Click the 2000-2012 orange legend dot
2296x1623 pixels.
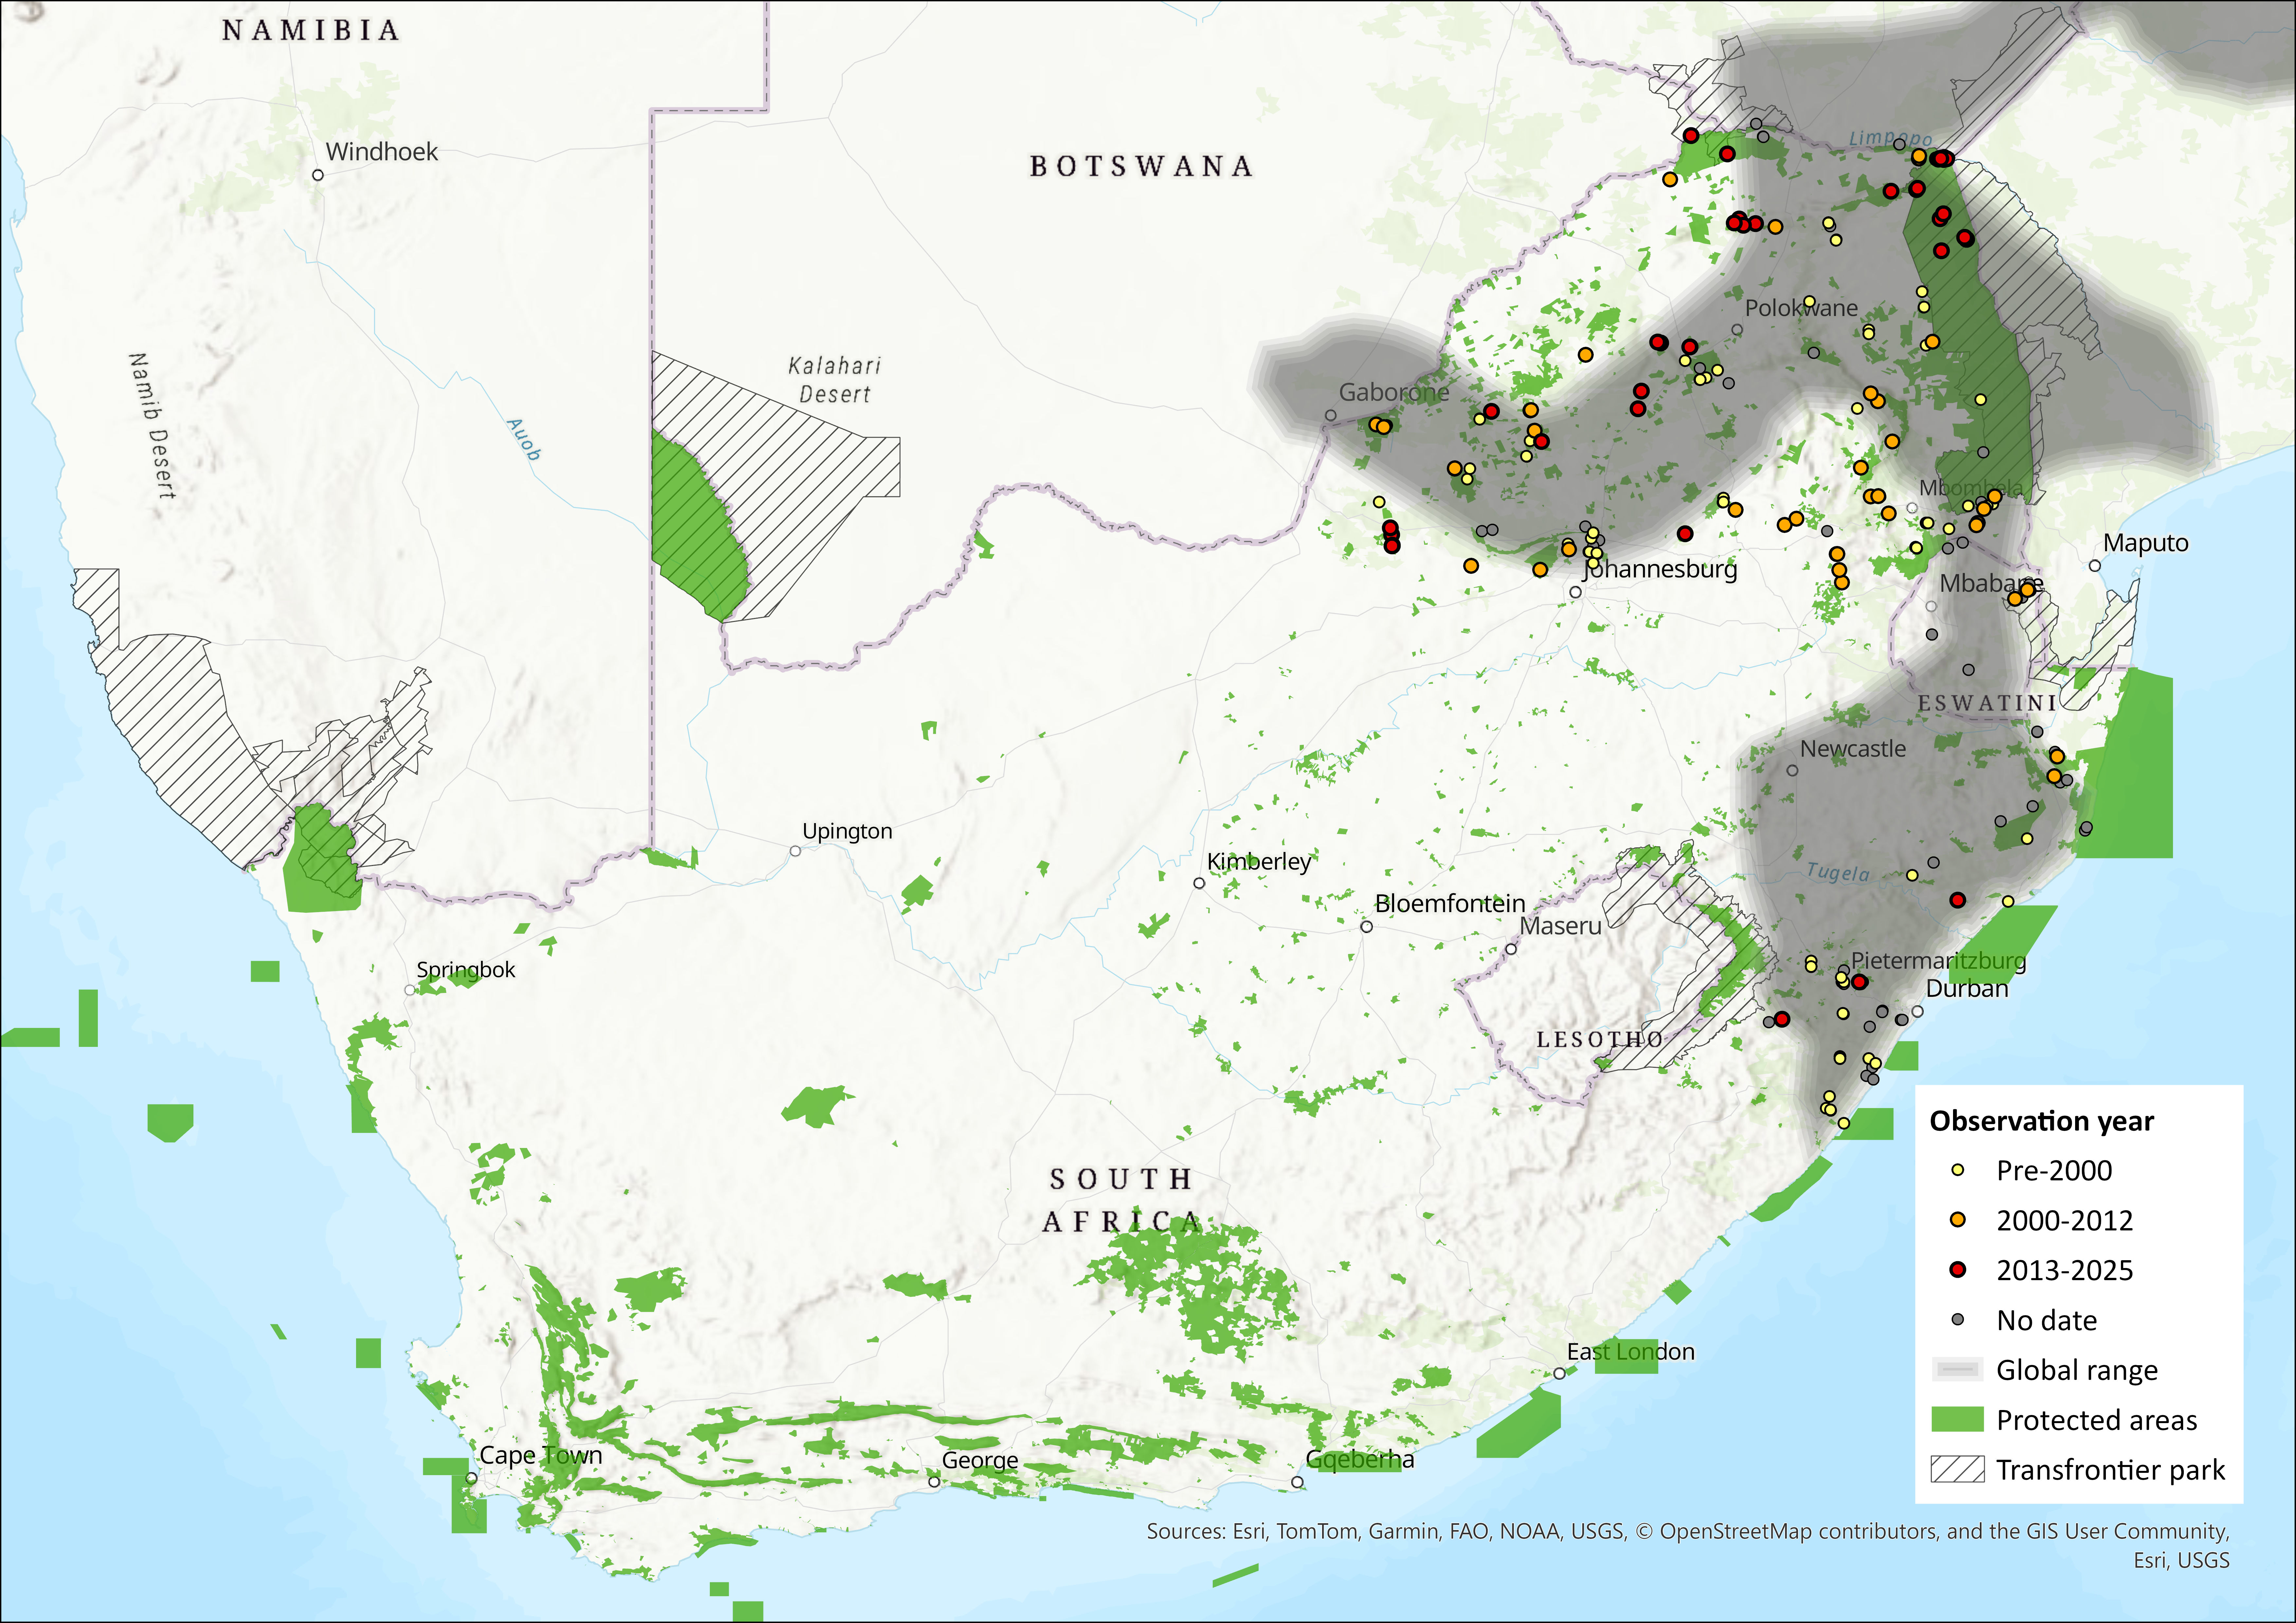pyautogui.click(x=1958, y=1220)
